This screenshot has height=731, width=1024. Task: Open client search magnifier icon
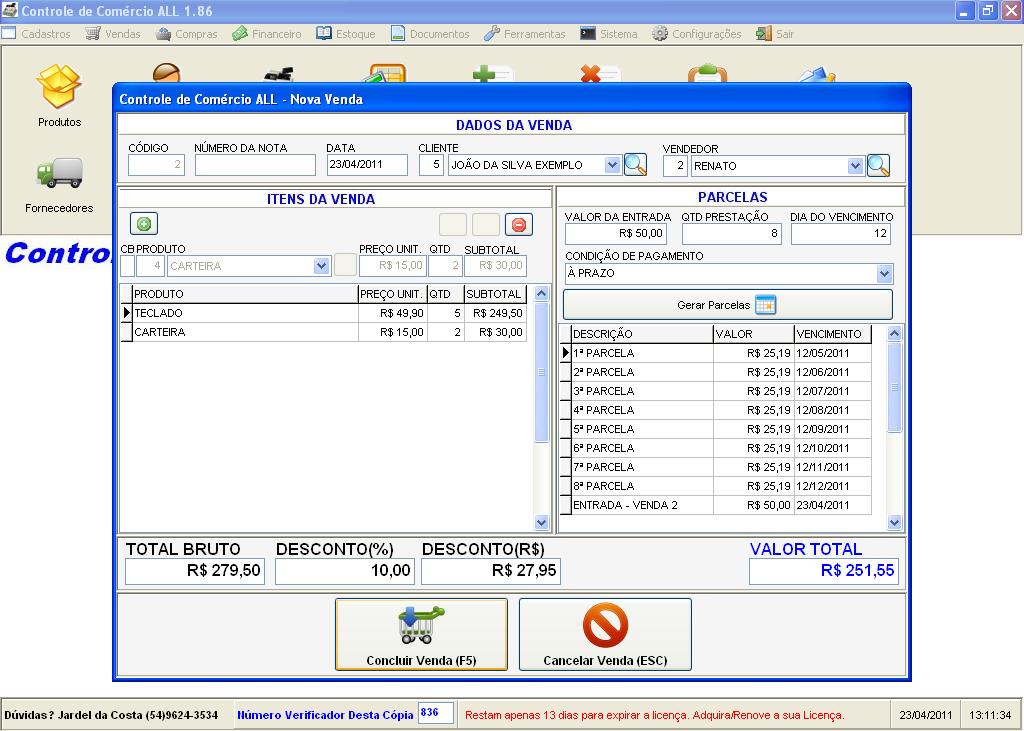635,165
